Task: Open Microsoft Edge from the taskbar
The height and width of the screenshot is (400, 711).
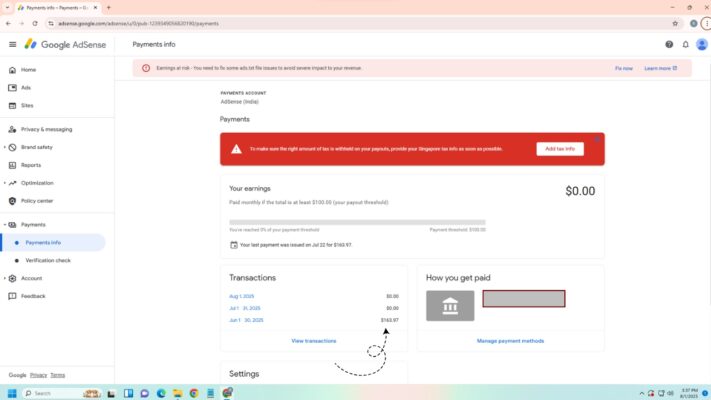Action: [161, 393]
